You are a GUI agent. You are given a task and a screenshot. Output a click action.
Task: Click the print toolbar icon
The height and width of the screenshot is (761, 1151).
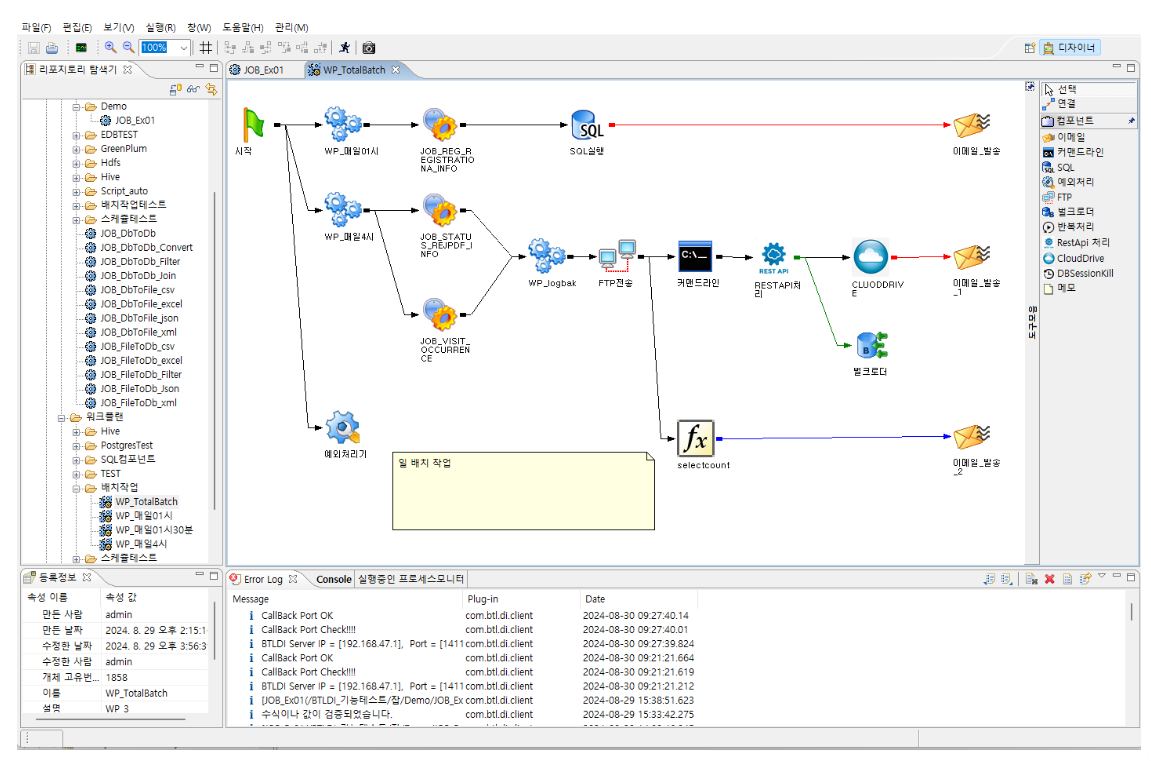(52, 48)
